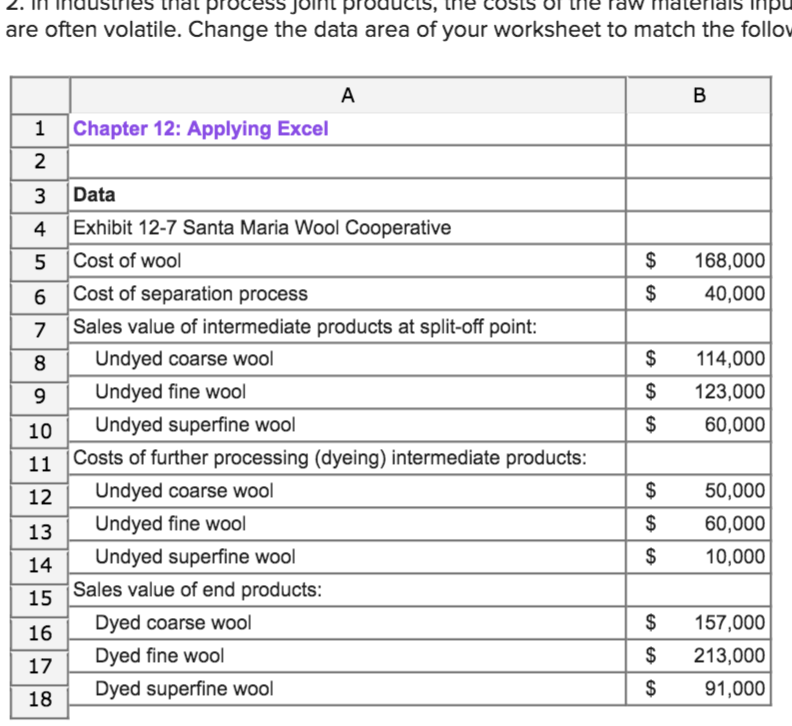Click "Undyed coarse wool" in row 8
The image size is (792, 726).
pos(348,359)
